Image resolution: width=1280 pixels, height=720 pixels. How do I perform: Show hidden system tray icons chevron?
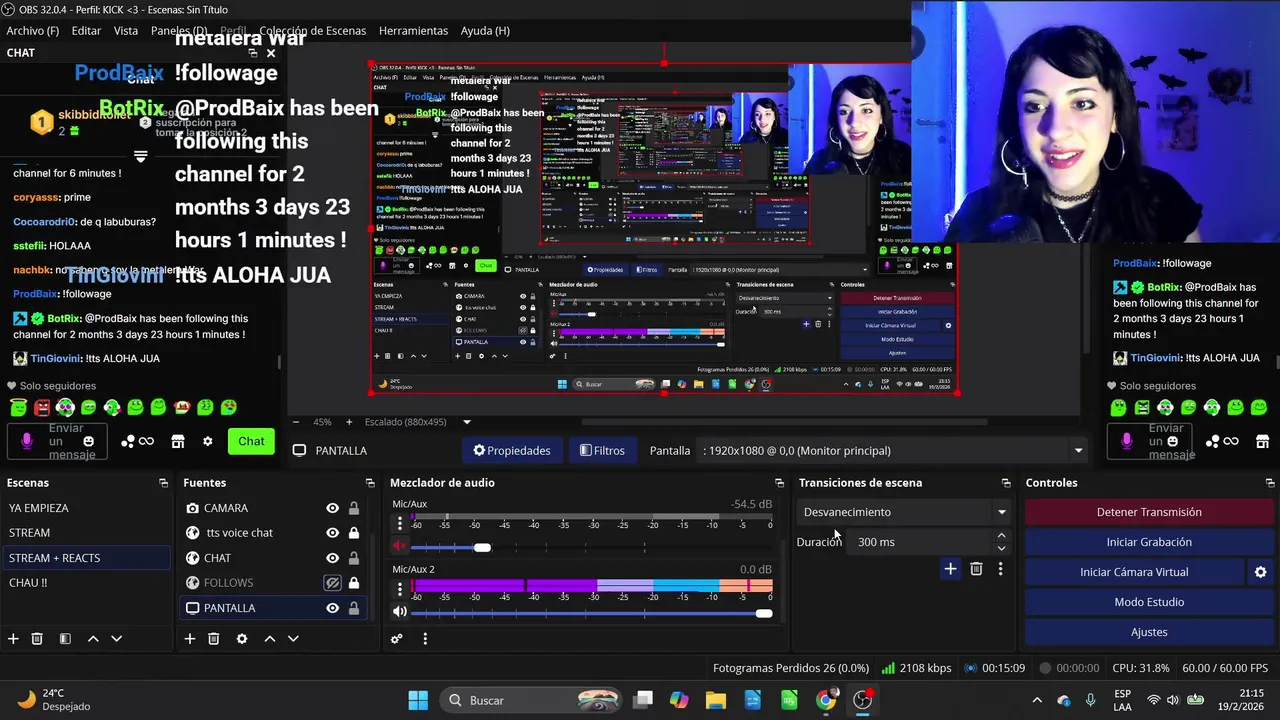tap(1037, 700)
